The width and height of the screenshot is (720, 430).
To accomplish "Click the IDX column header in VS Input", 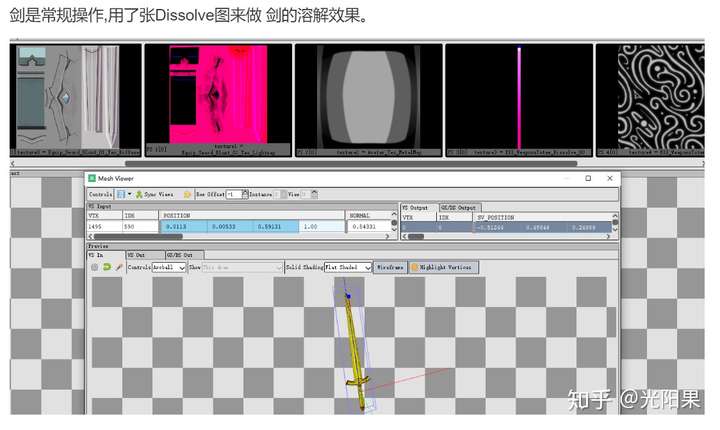I will 141,215.
